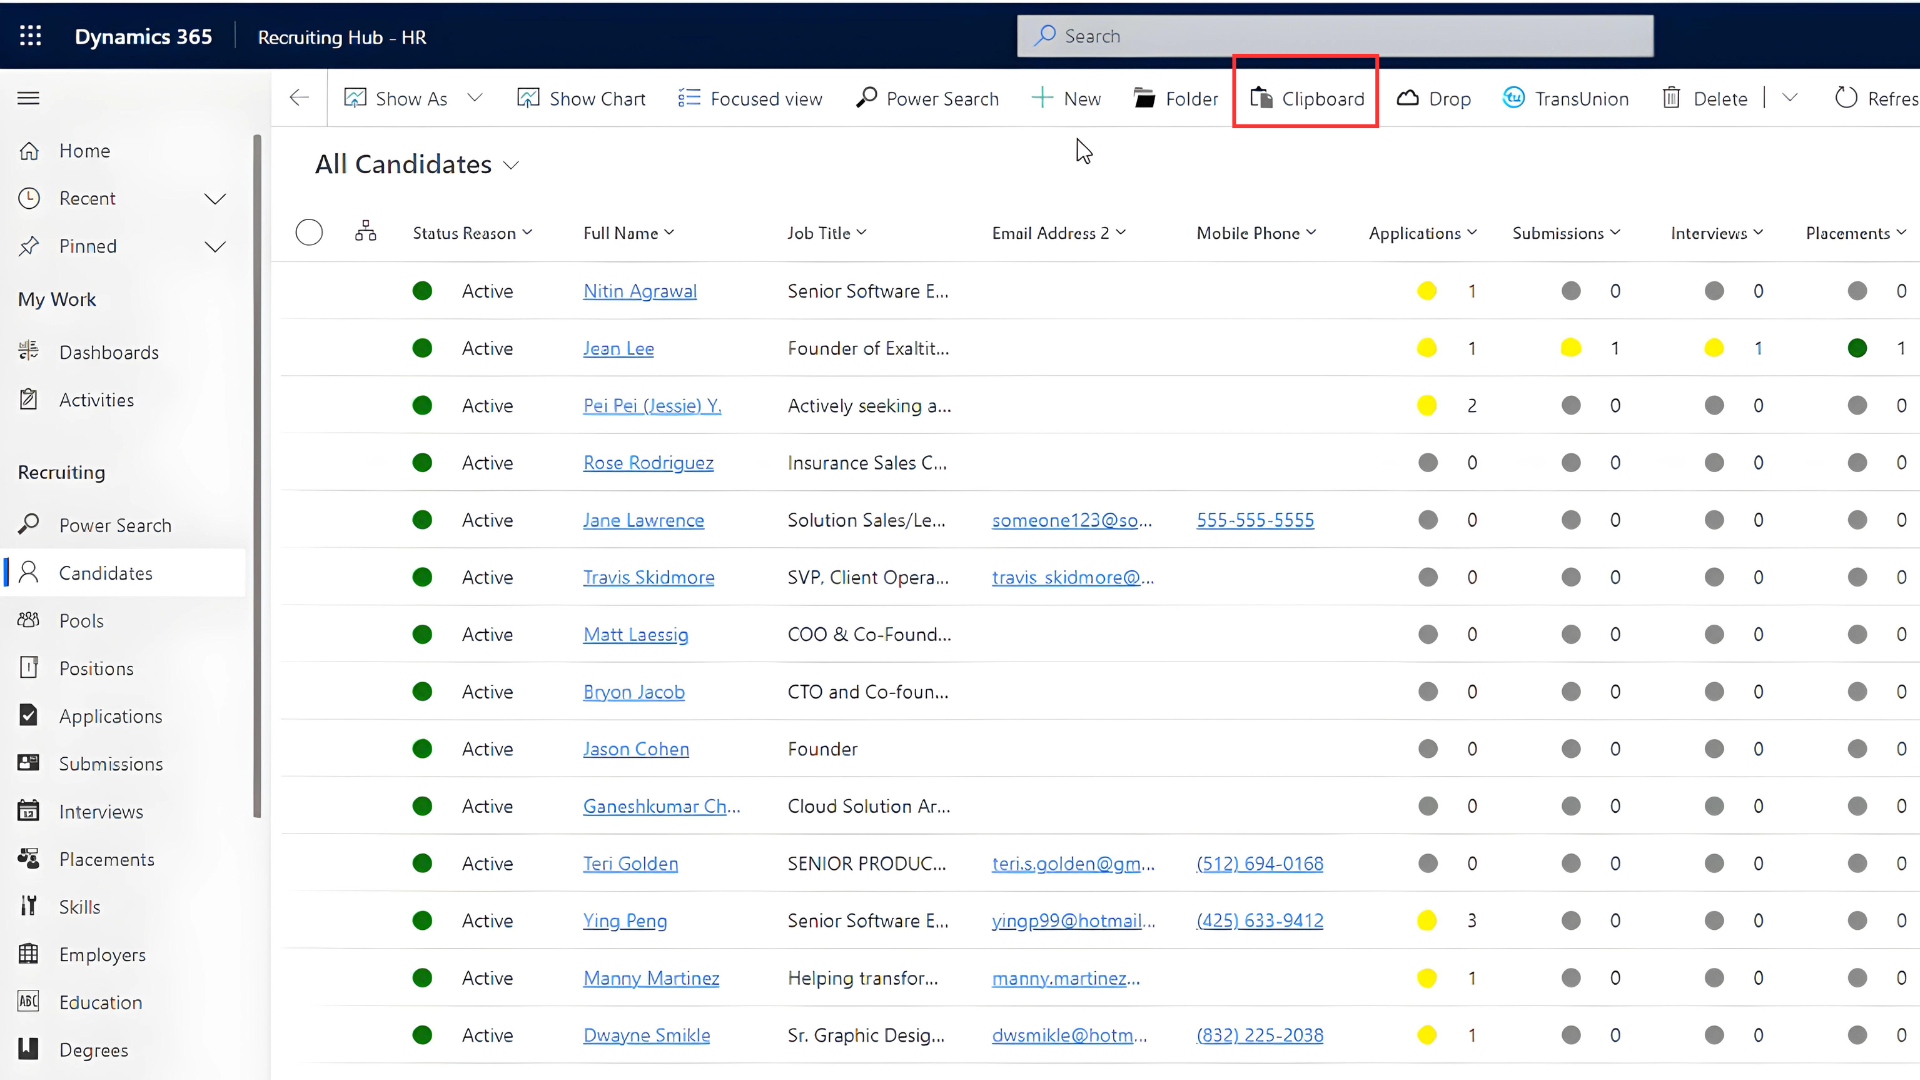
Task: Click the hierarchy icon in grid header
Action: 366,232
